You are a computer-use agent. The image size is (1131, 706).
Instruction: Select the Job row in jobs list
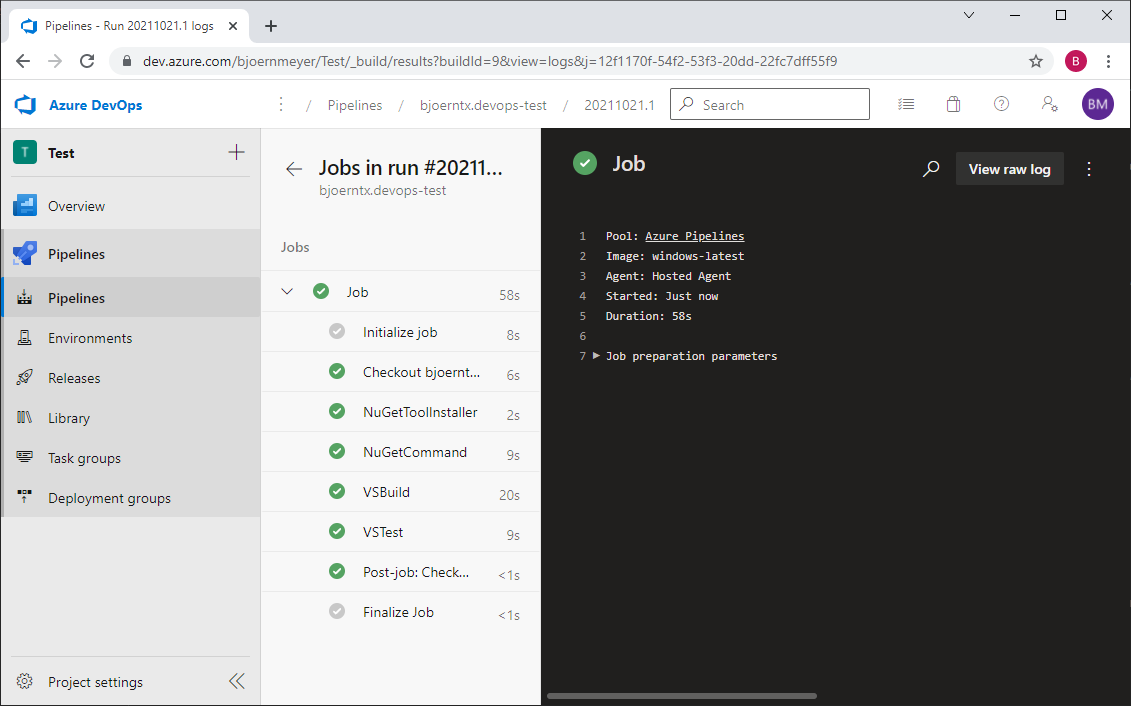tap(401, 291)
